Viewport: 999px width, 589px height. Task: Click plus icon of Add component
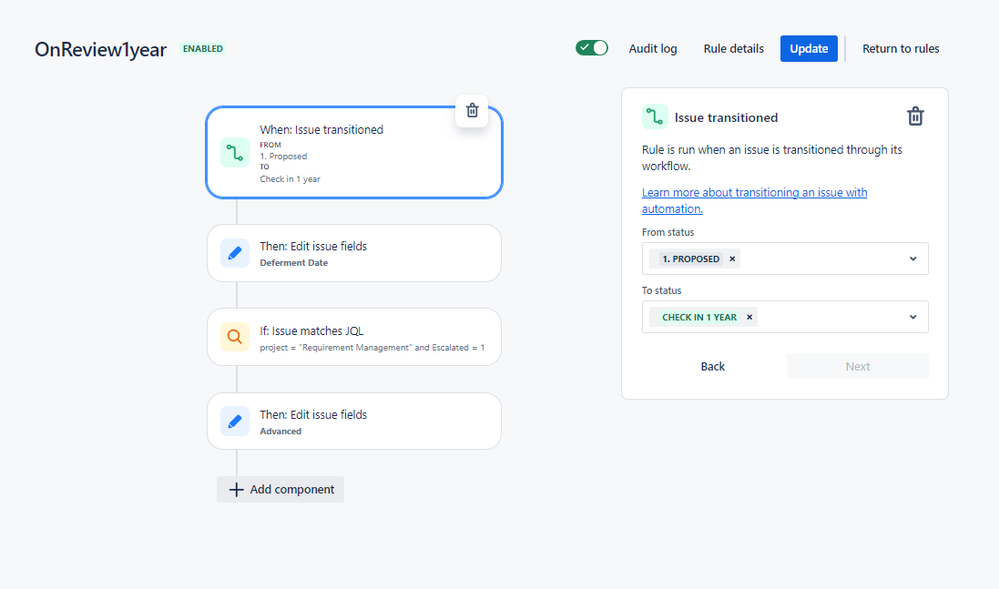tap(236, 490)
